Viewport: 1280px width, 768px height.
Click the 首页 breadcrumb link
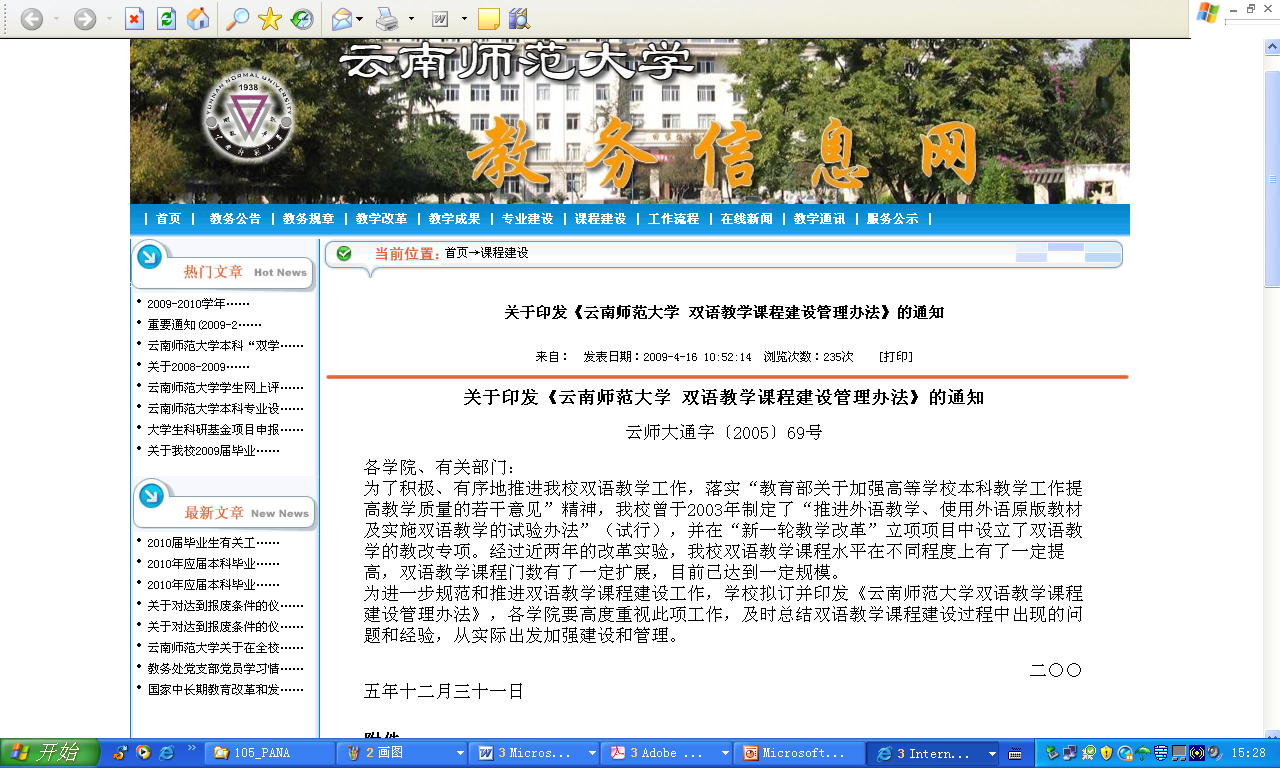point(456,253)
